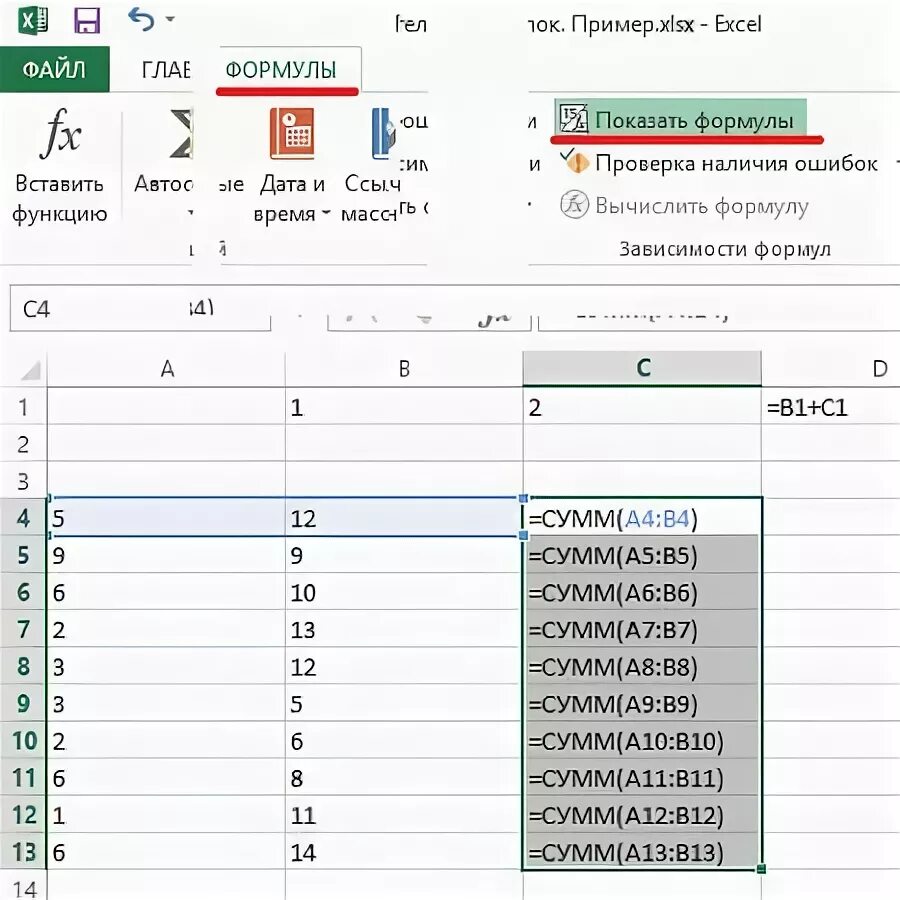
Task: Click Проверка наличия ошибок
Action: (721, 163)
